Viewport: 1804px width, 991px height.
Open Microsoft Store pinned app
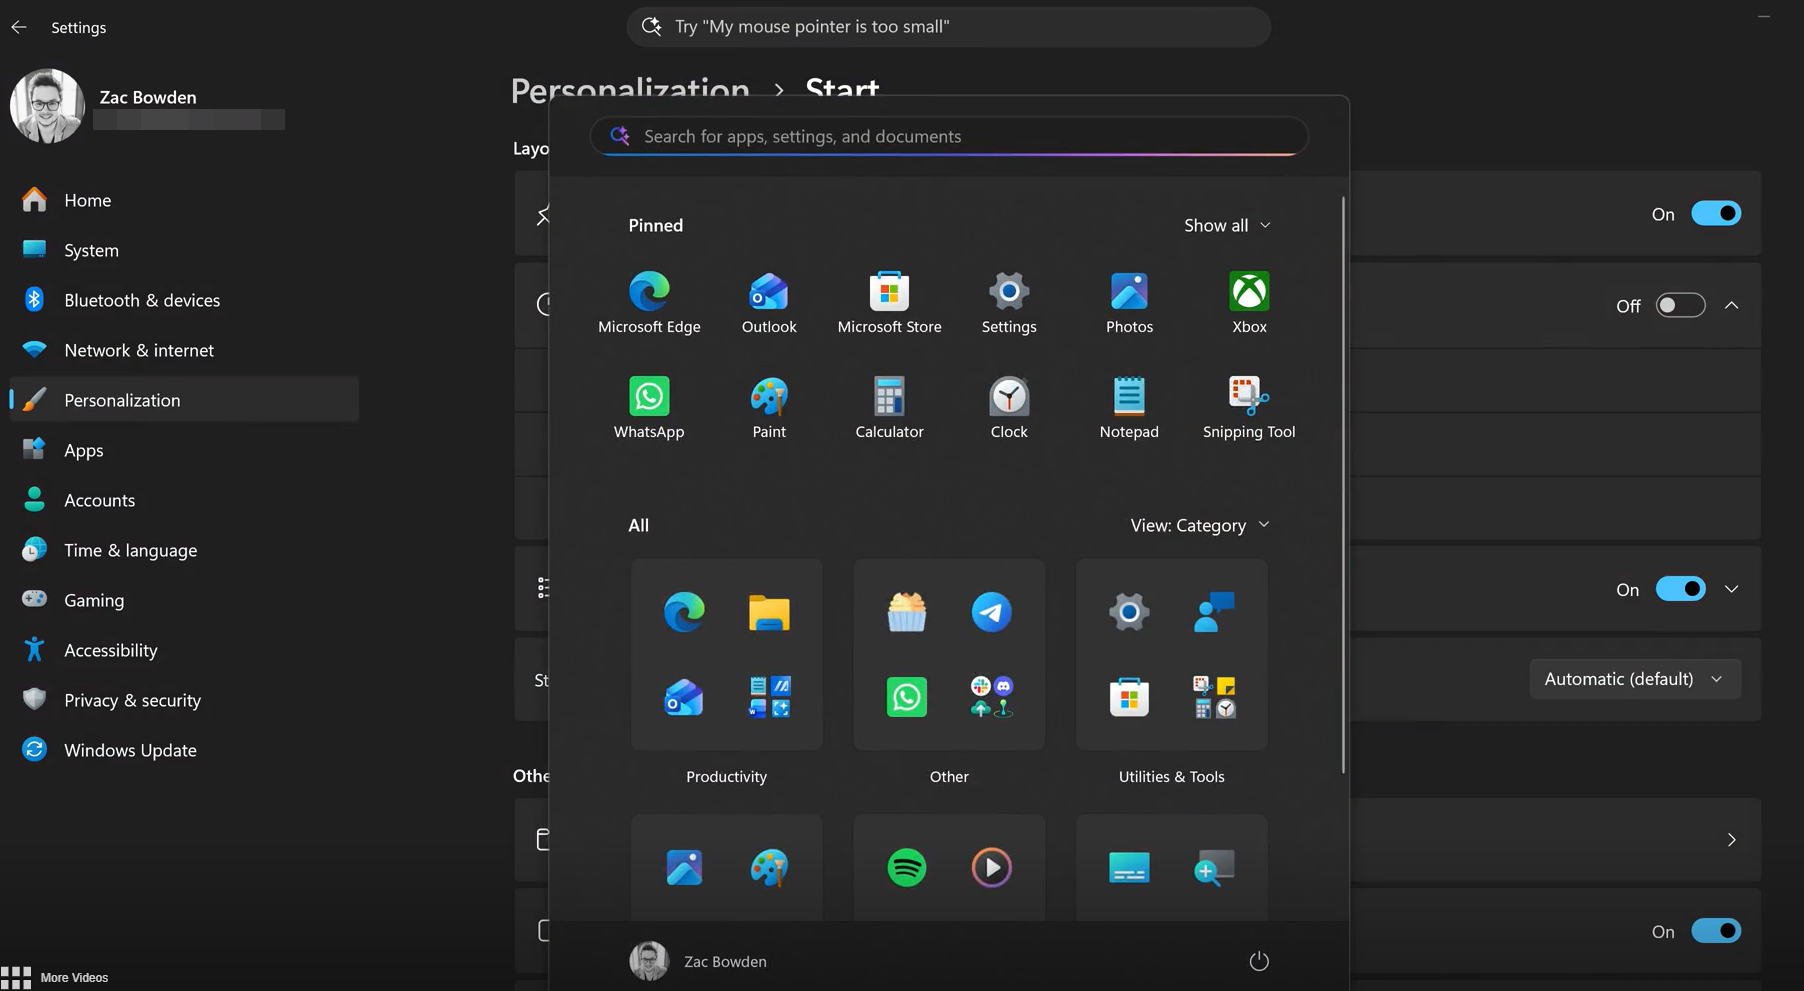click(x=889, y=303)
